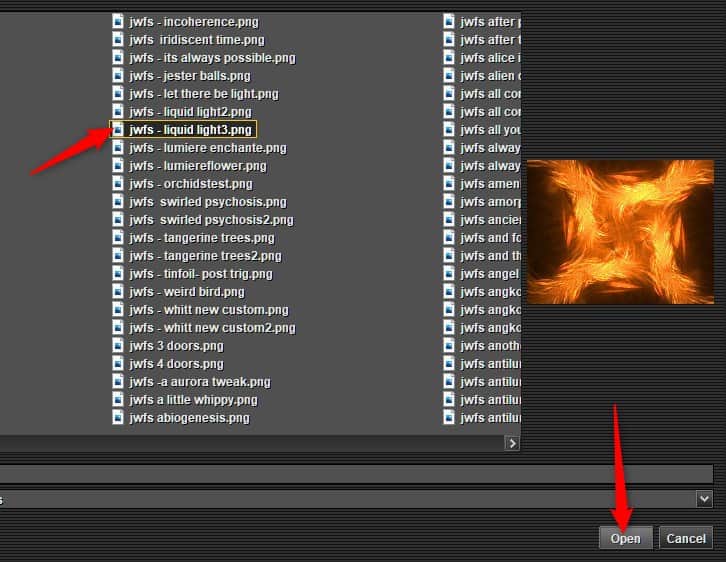Screen dimensions: 726x562
Task: Select the 'jwfs all you' file entry
Action: tap(490, 130)
